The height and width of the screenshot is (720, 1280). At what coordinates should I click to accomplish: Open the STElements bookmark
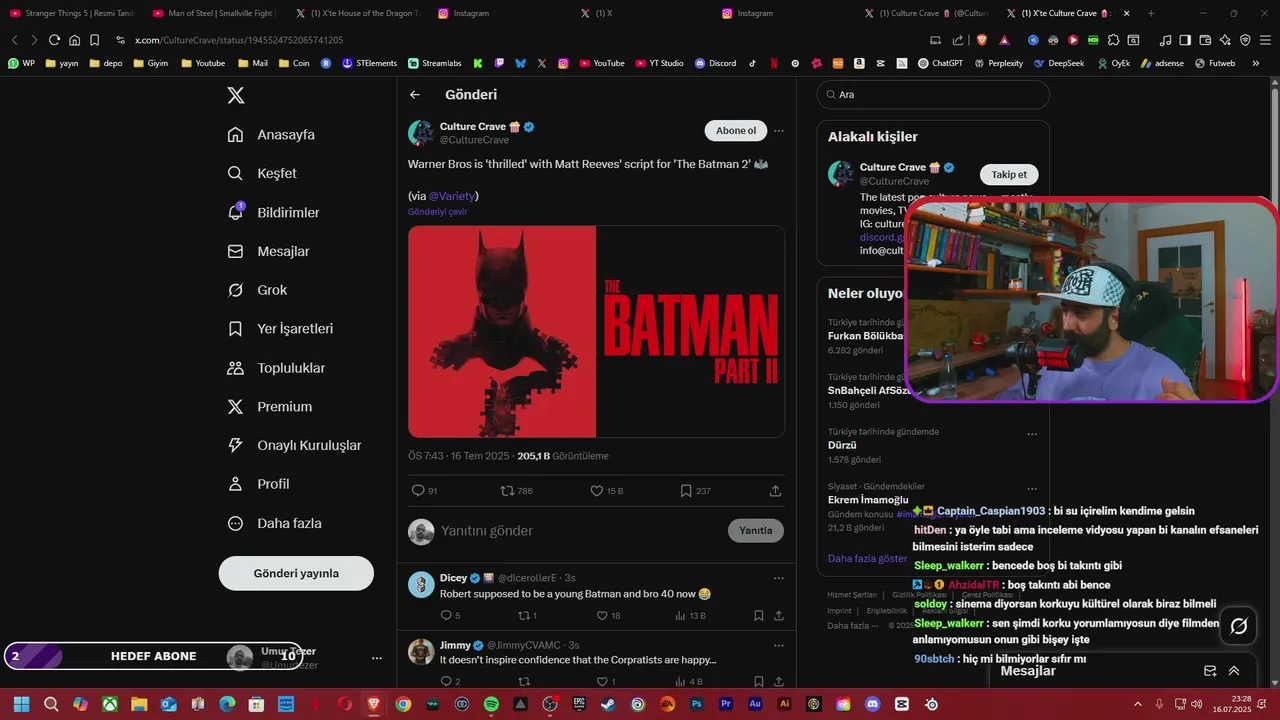(x=369, y=63)
